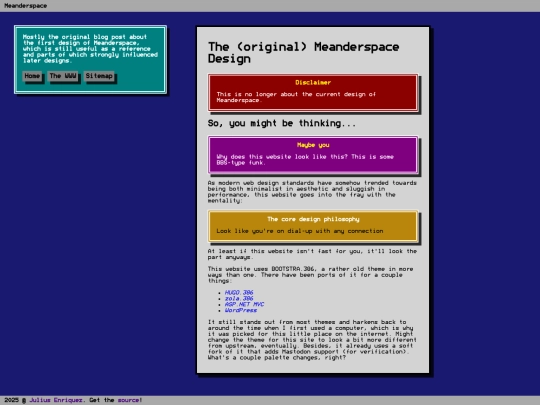Go to the Sitemap button
The width and height of the screenshot is (540, 405).
pos(99,76)
